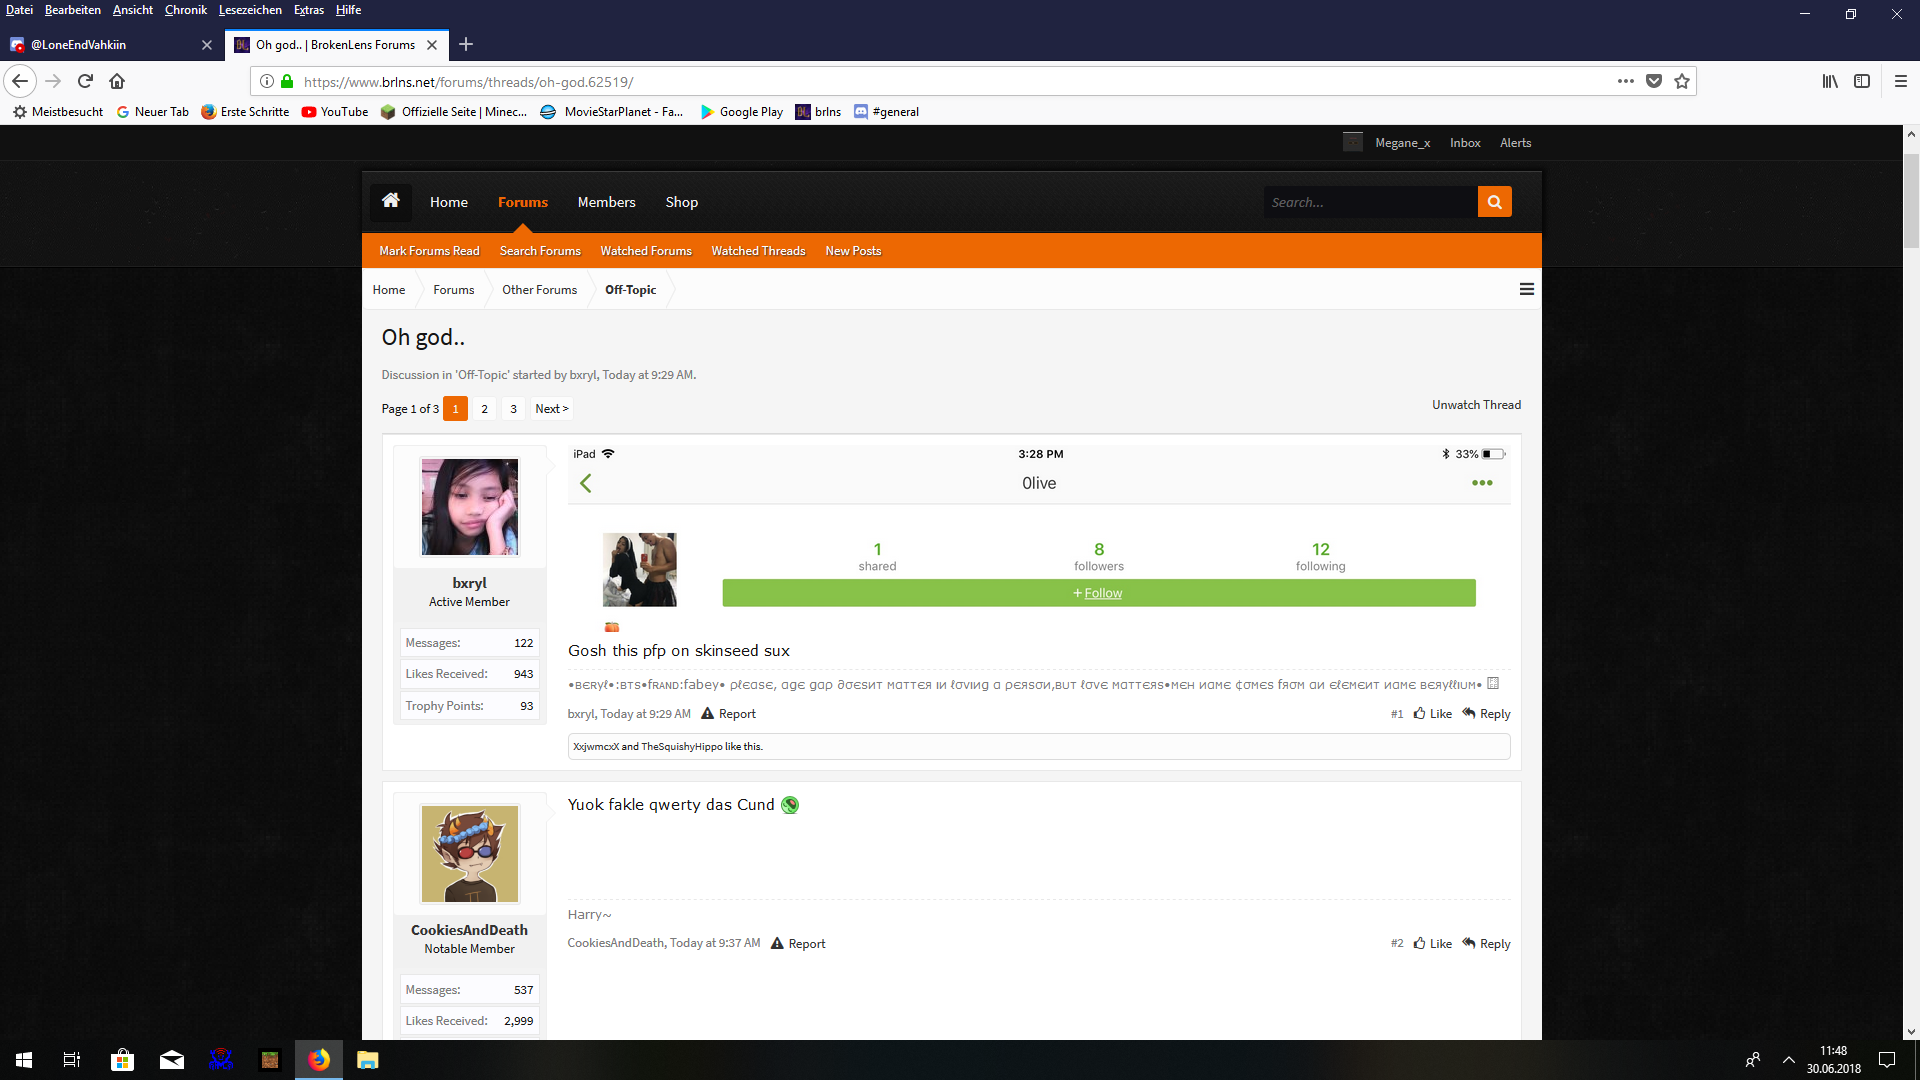Open the Alerts link
This screenshot has width=1920, height=1080.
click(1515, 143)
